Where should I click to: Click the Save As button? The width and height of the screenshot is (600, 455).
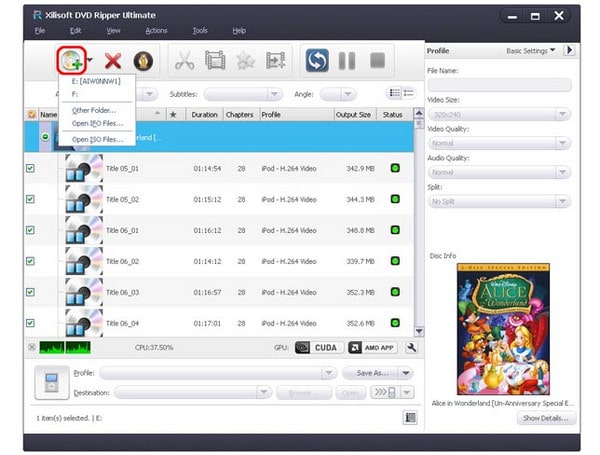[370, 372]
